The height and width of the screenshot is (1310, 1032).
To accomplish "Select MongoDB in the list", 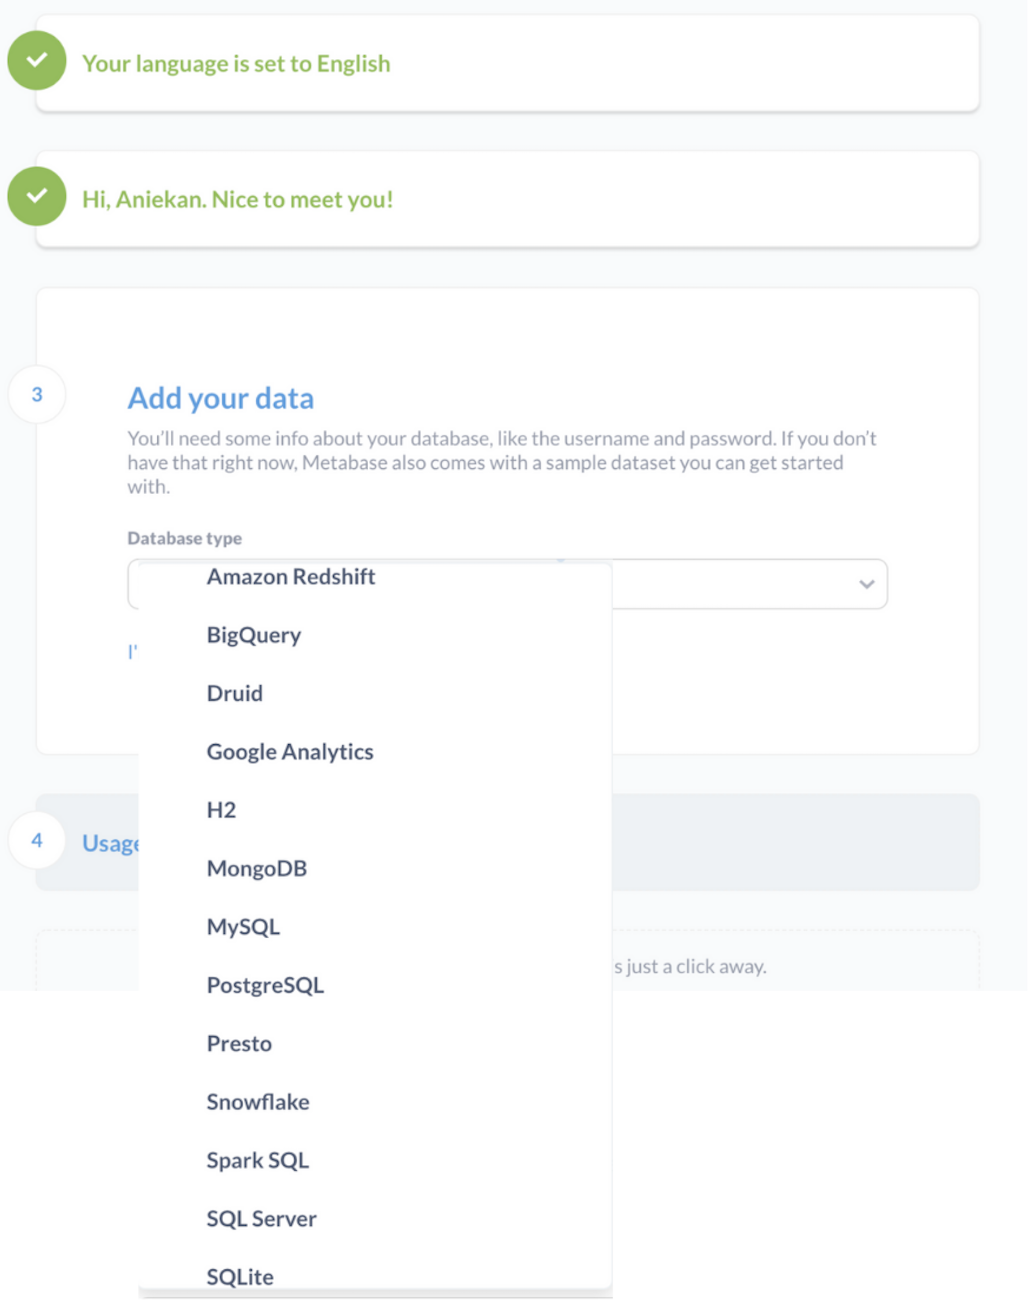I will coord(257,869).
